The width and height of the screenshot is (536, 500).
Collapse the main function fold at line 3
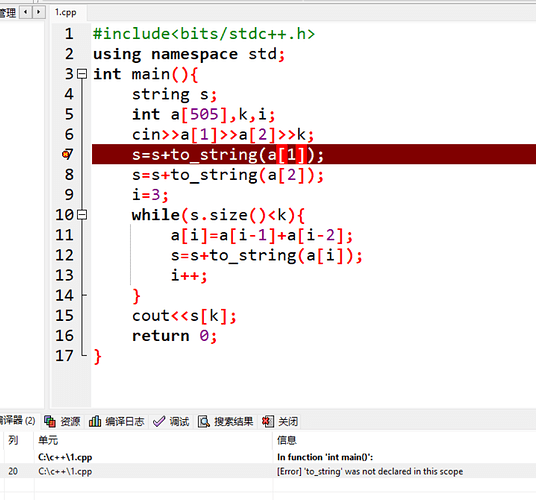[x=82, y=74]
